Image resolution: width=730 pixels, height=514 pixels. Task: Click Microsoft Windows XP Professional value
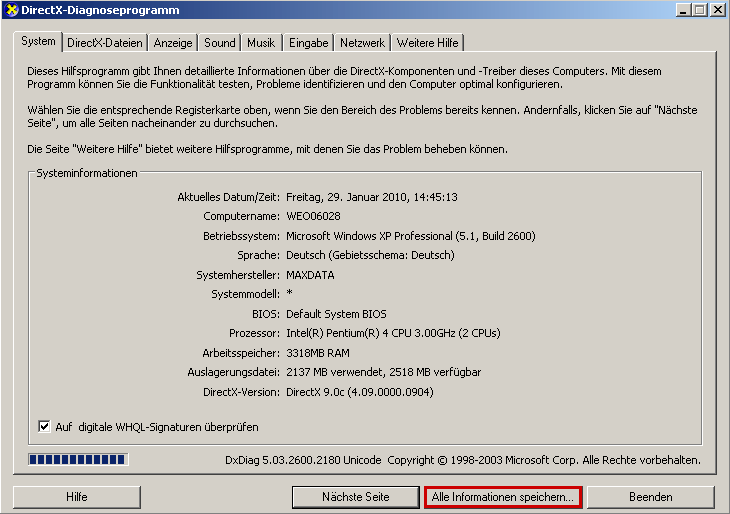point(411,236)
